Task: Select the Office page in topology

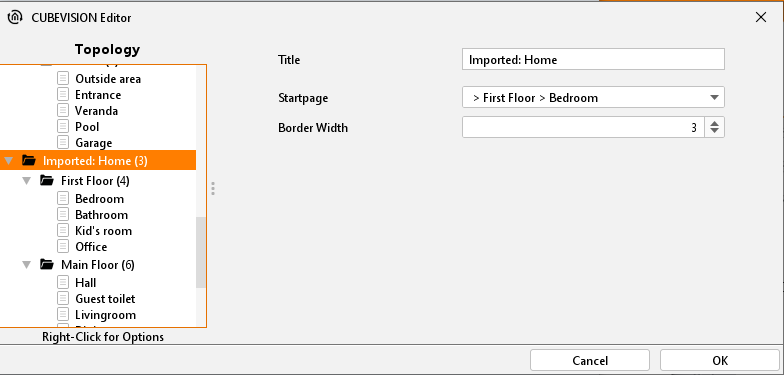Action: point(91,246)
